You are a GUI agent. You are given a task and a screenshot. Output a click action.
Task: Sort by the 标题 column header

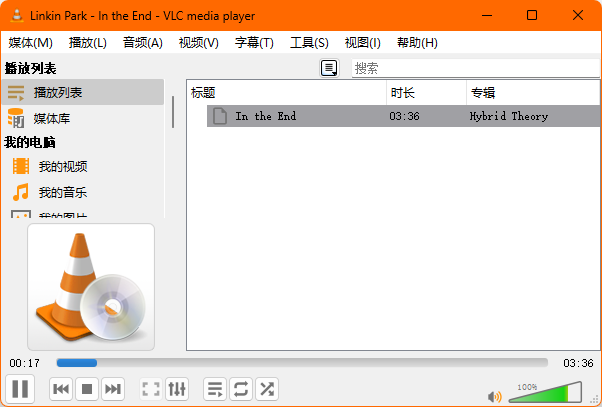click(x=286, y=93)
